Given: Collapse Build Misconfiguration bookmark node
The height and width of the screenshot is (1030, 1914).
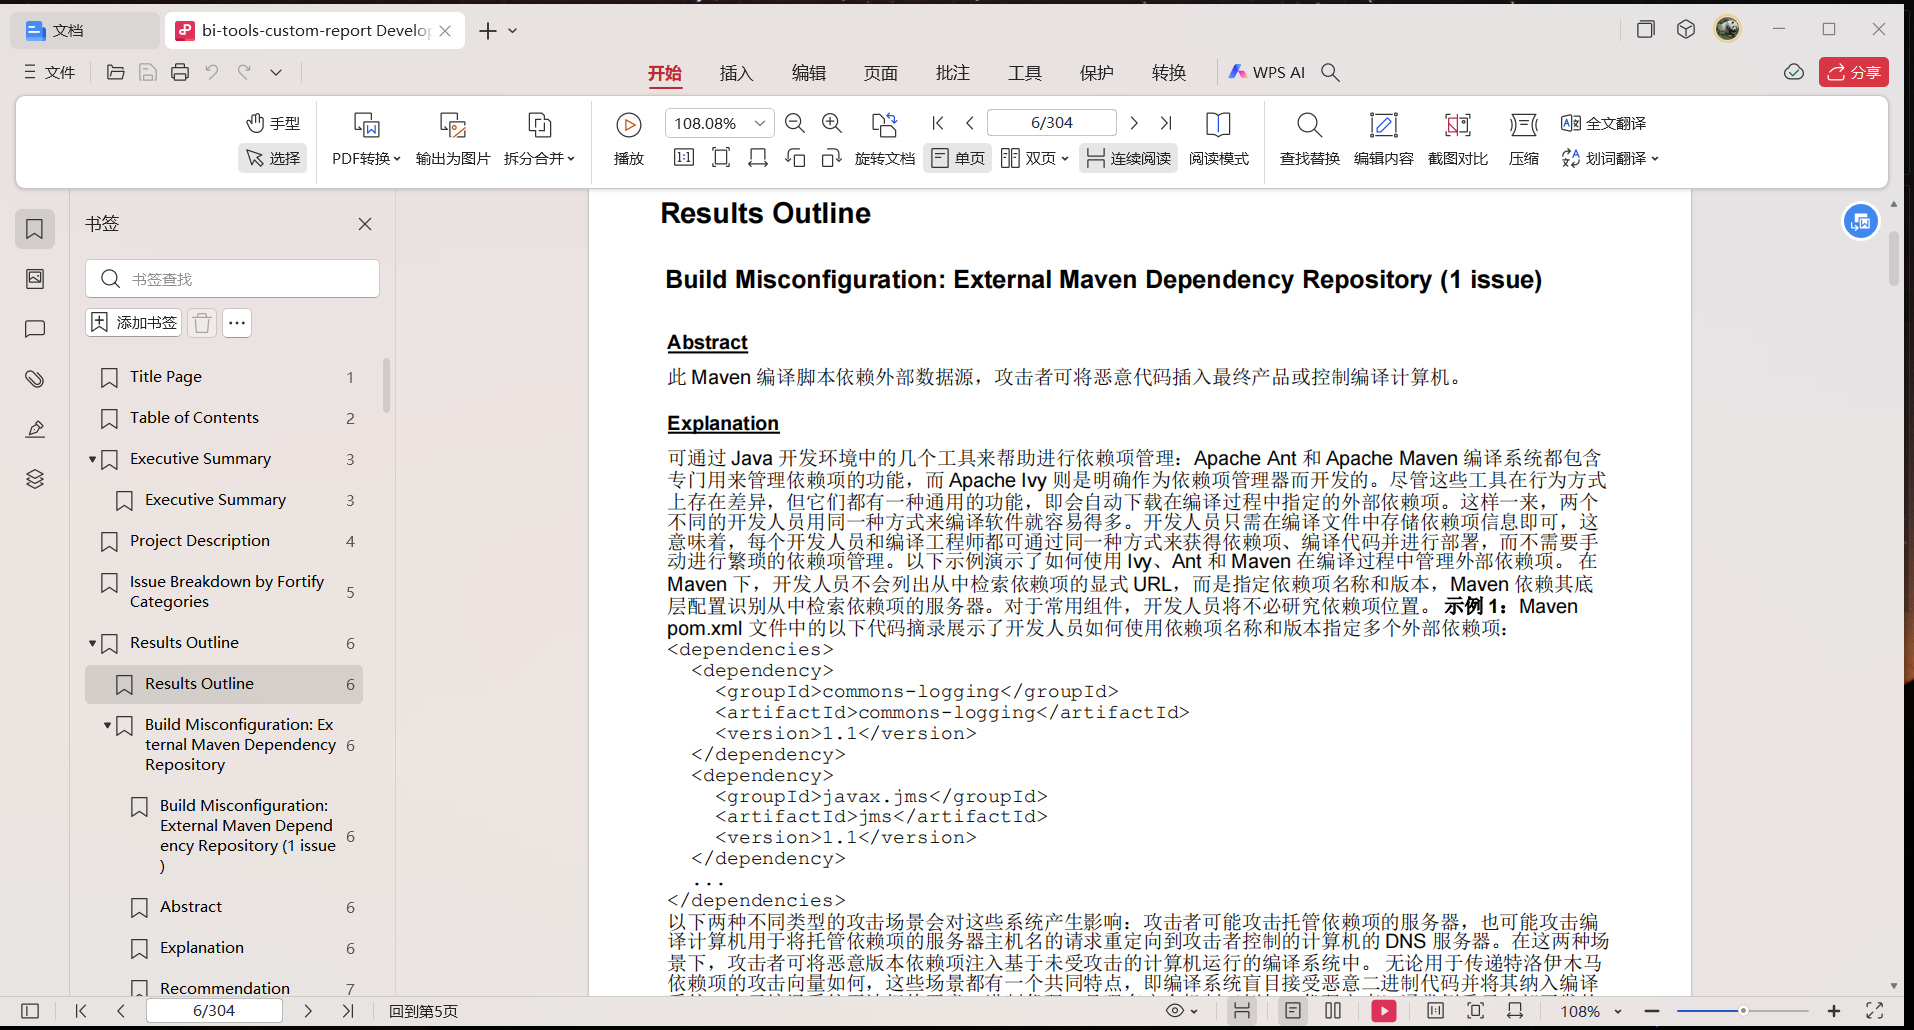Looking at the screenshot, I should (107, 725).
